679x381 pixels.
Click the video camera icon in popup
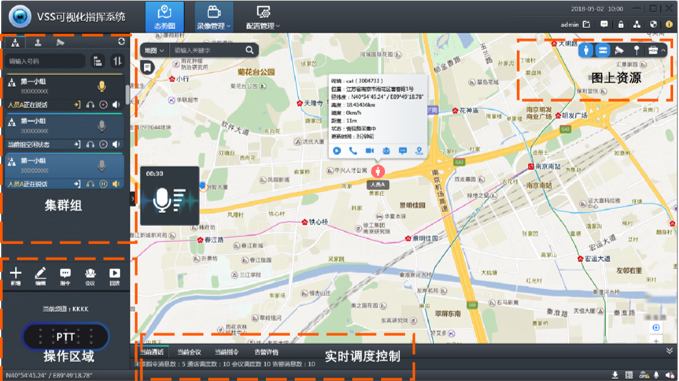tap(369, 151)
